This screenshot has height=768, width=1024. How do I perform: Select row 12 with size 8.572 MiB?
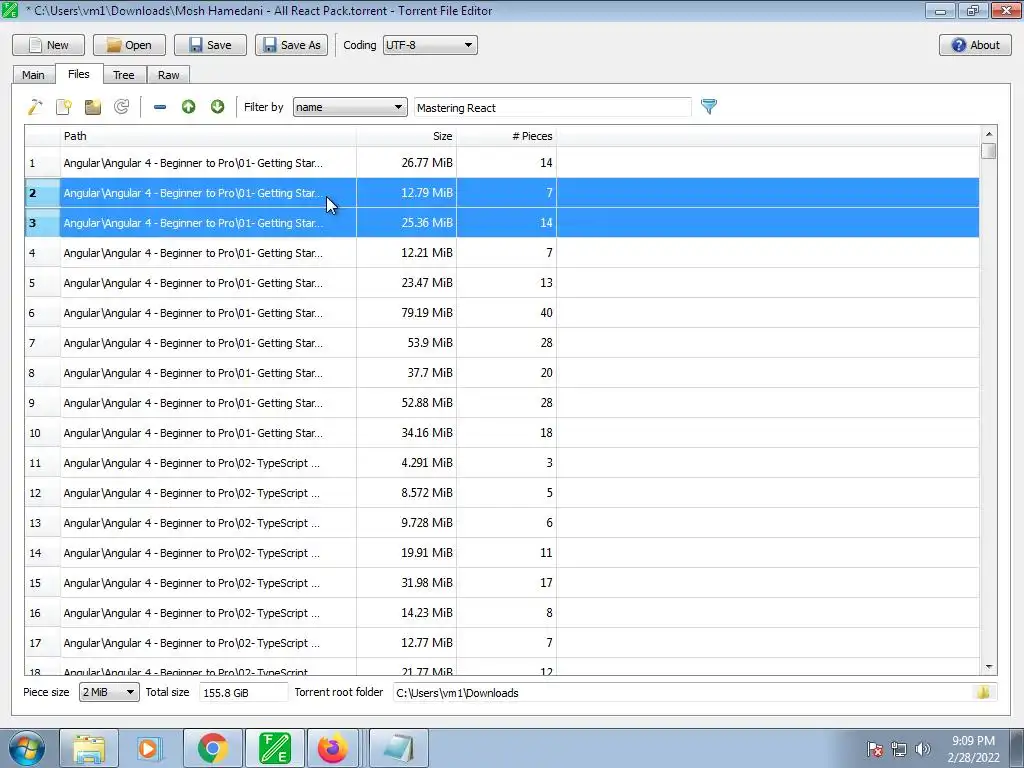tap(502, 493)
